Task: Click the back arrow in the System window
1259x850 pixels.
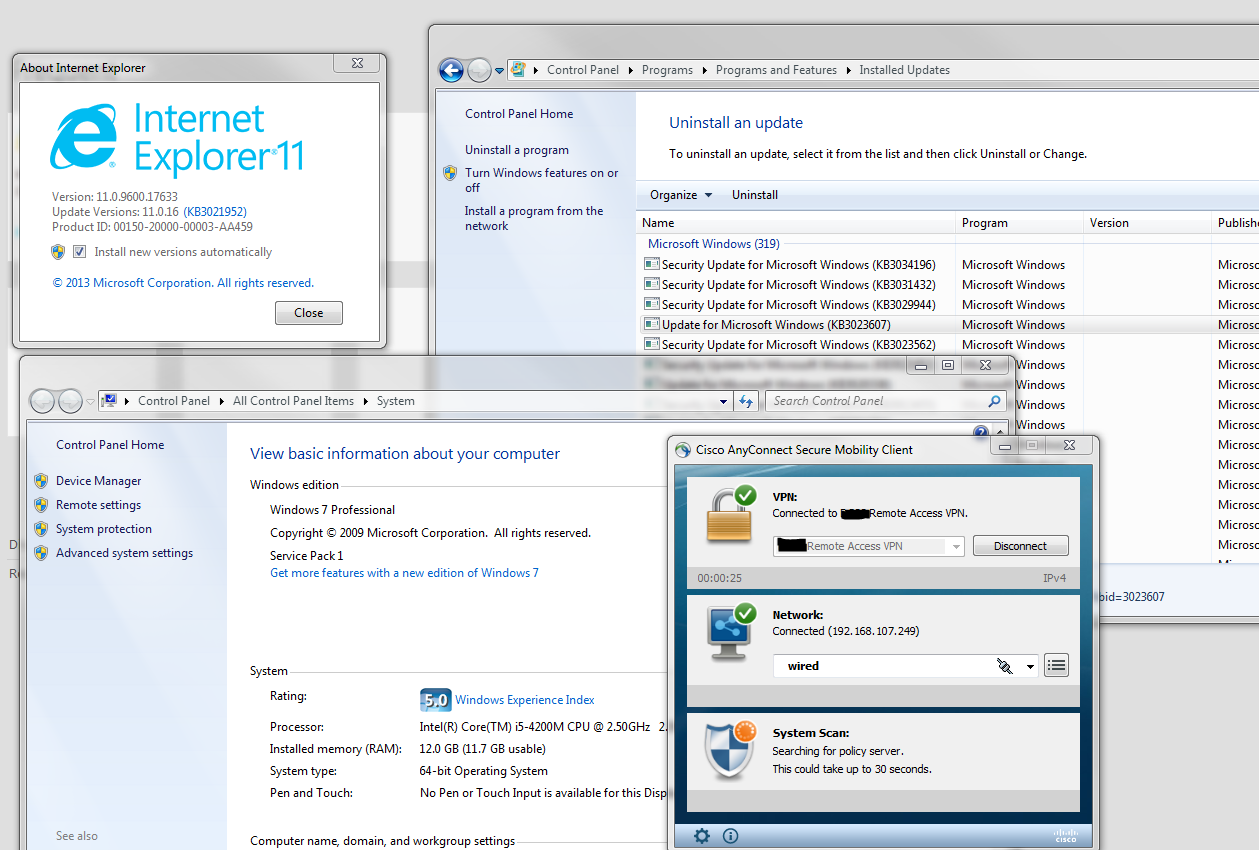Action: [42, 401]
